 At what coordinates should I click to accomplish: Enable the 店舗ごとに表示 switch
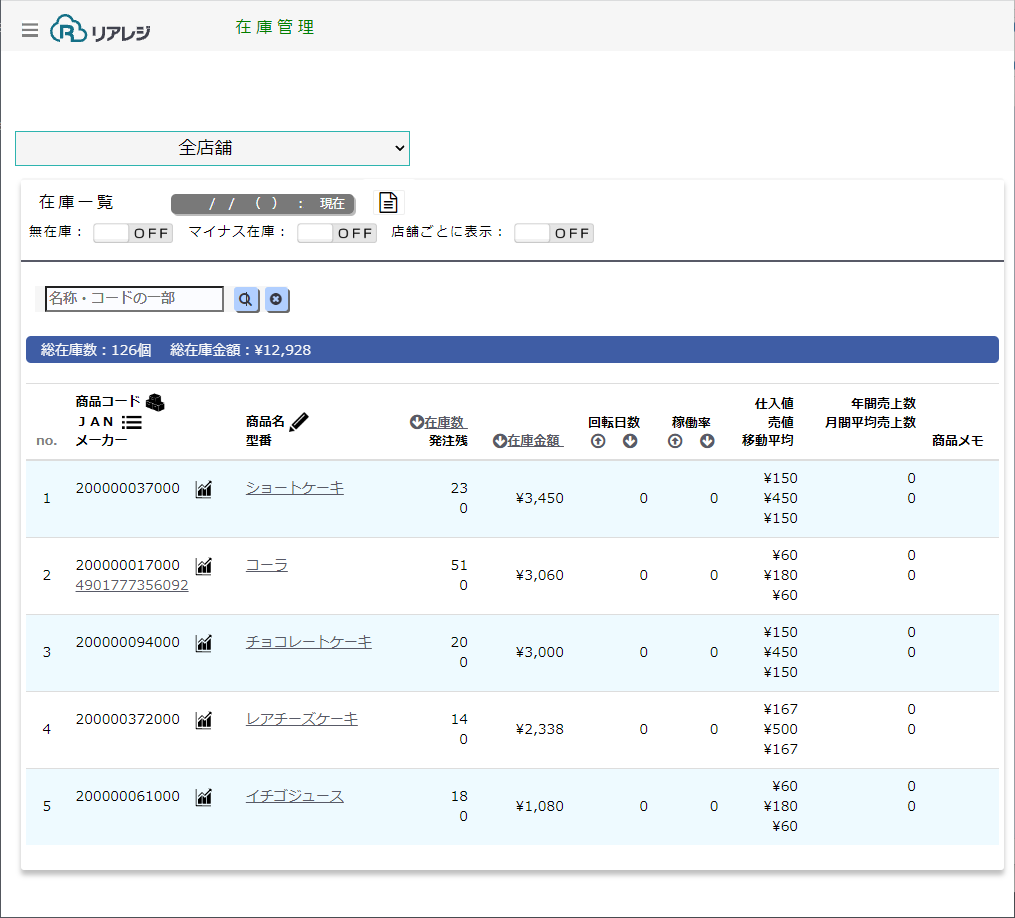[x=554, y=233]
